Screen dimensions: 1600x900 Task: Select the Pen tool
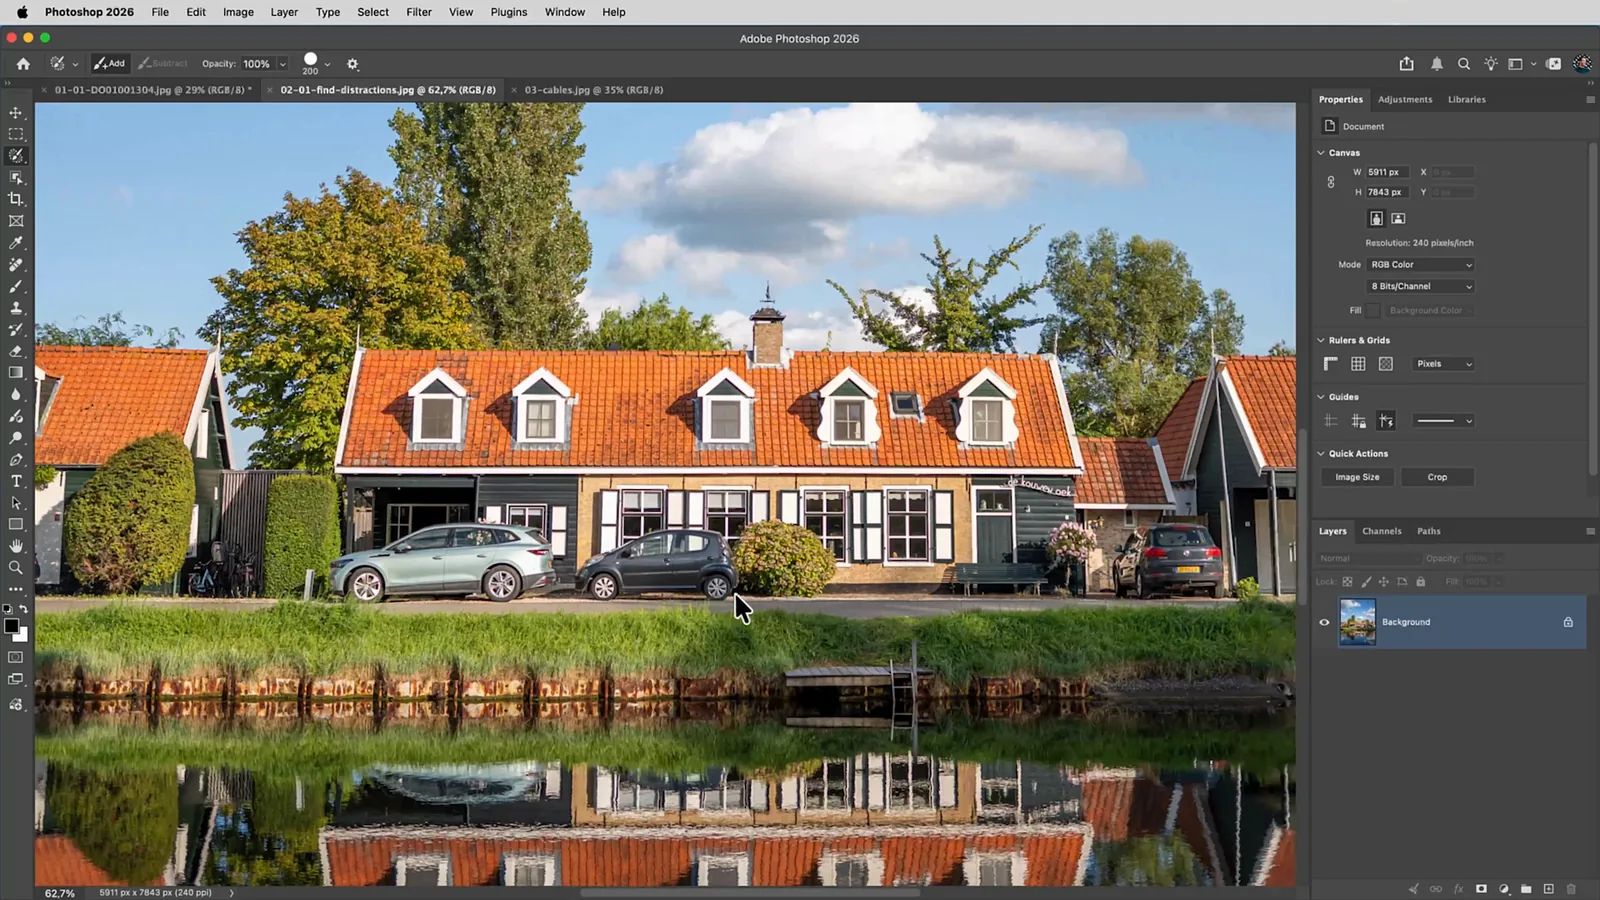(x=16, y=460)
